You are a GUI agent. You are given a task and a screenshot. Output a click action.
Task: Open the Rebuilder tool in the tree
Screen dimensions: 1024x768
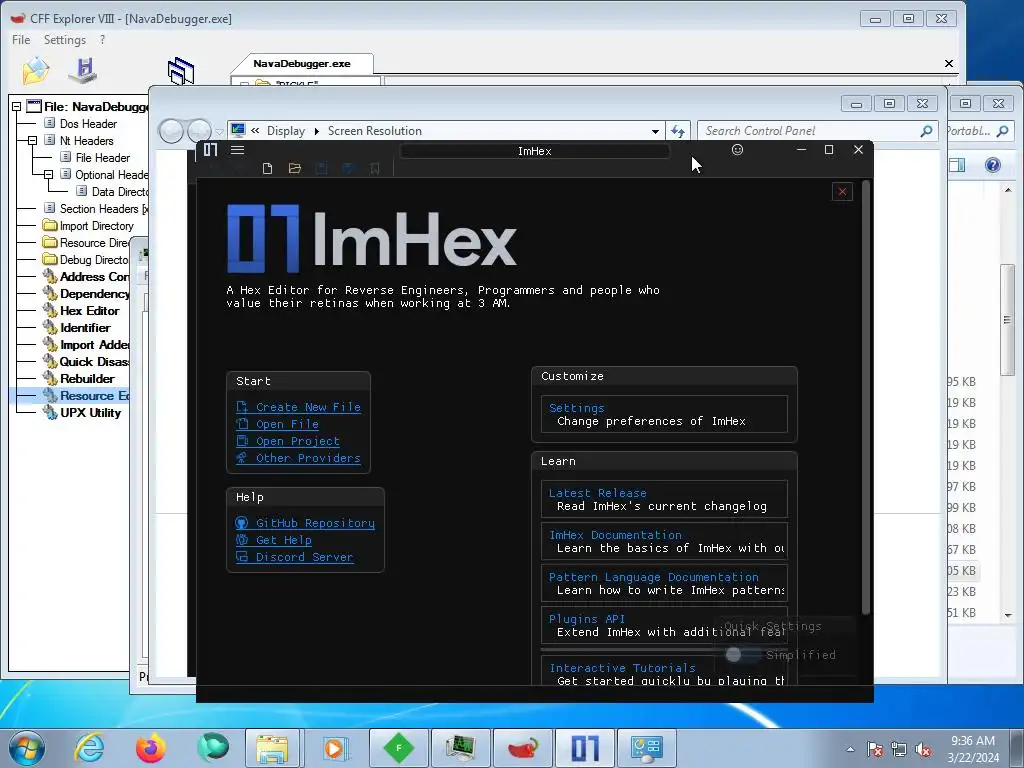pyautogui.click(x=87, y=378)
